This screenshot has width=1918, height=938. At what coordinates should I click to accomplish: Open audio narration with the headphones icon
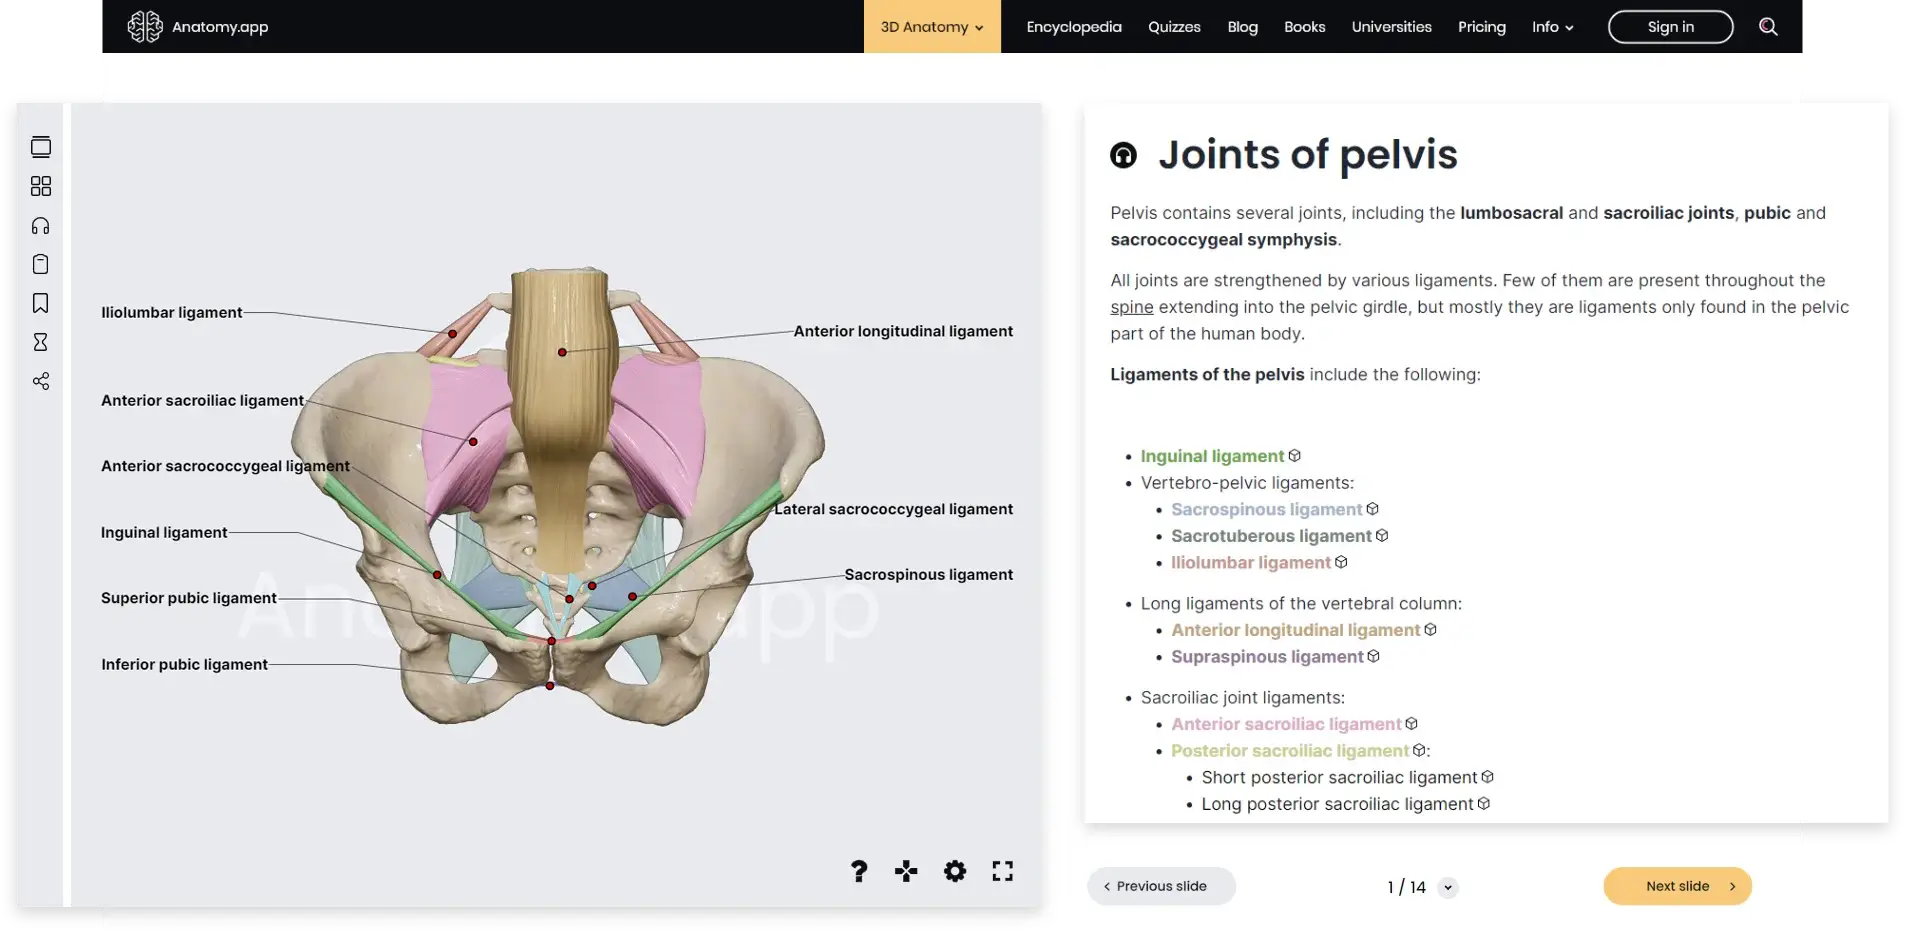41,225
